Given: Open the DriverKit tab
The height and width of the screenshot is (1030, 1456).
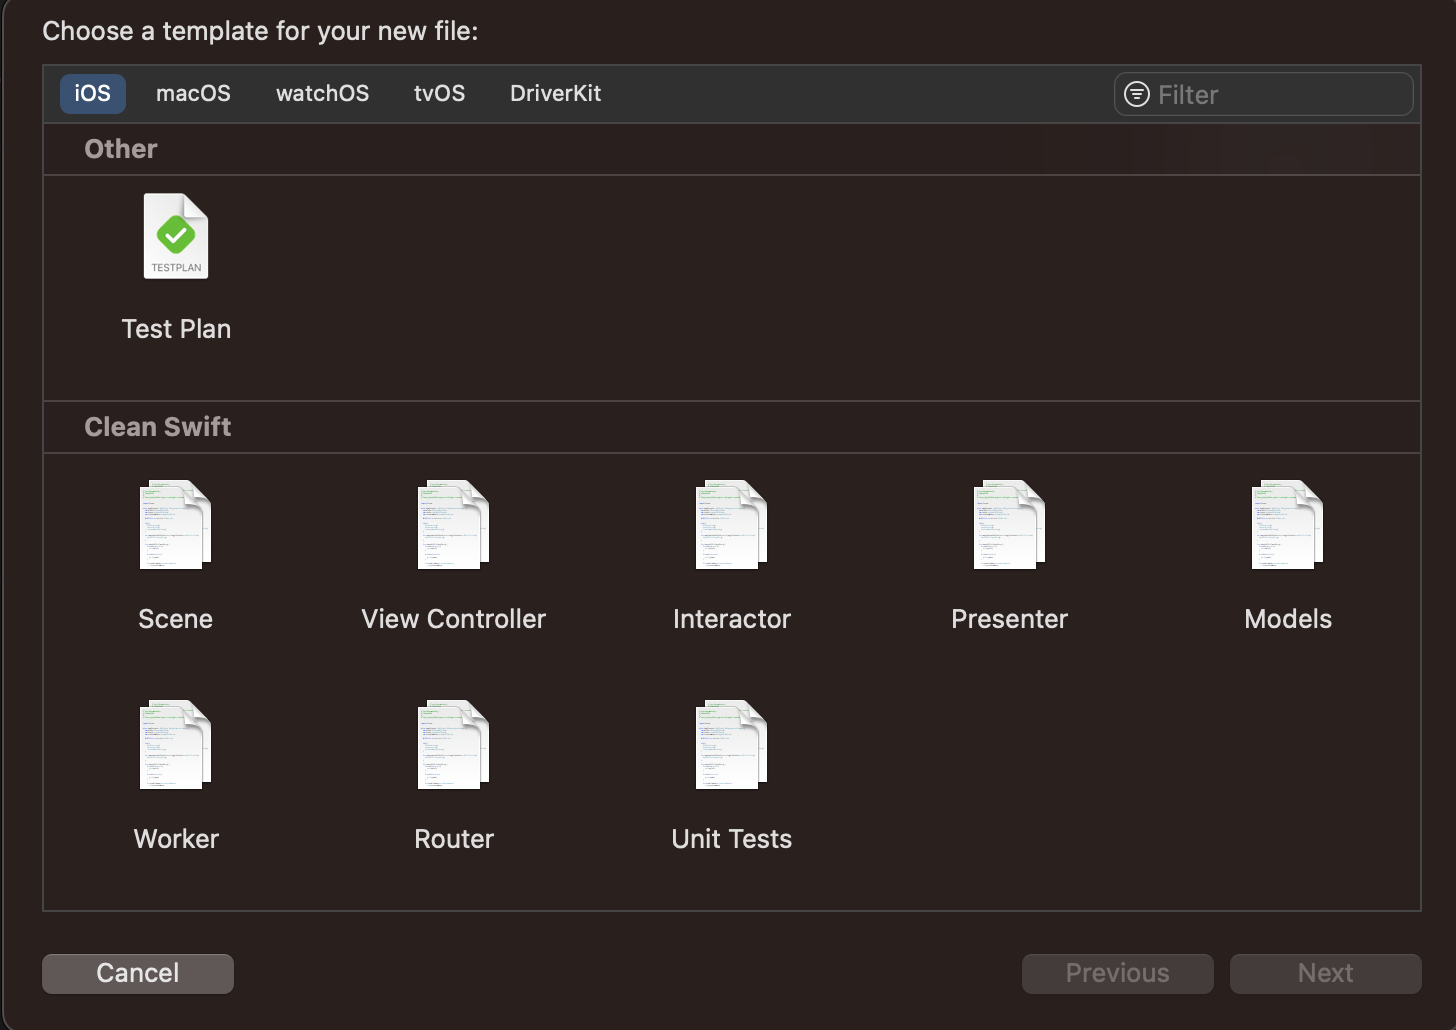Looking at the screenshot, I should (x=555, y=93).
